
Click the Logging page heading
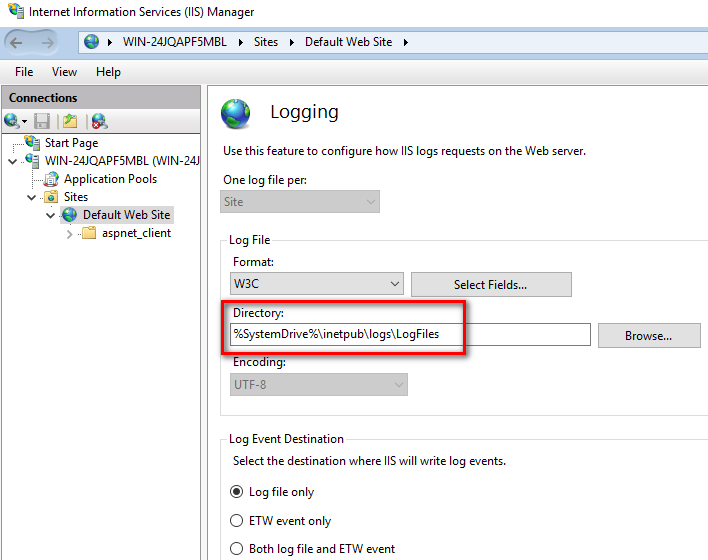tap(304, 112)
